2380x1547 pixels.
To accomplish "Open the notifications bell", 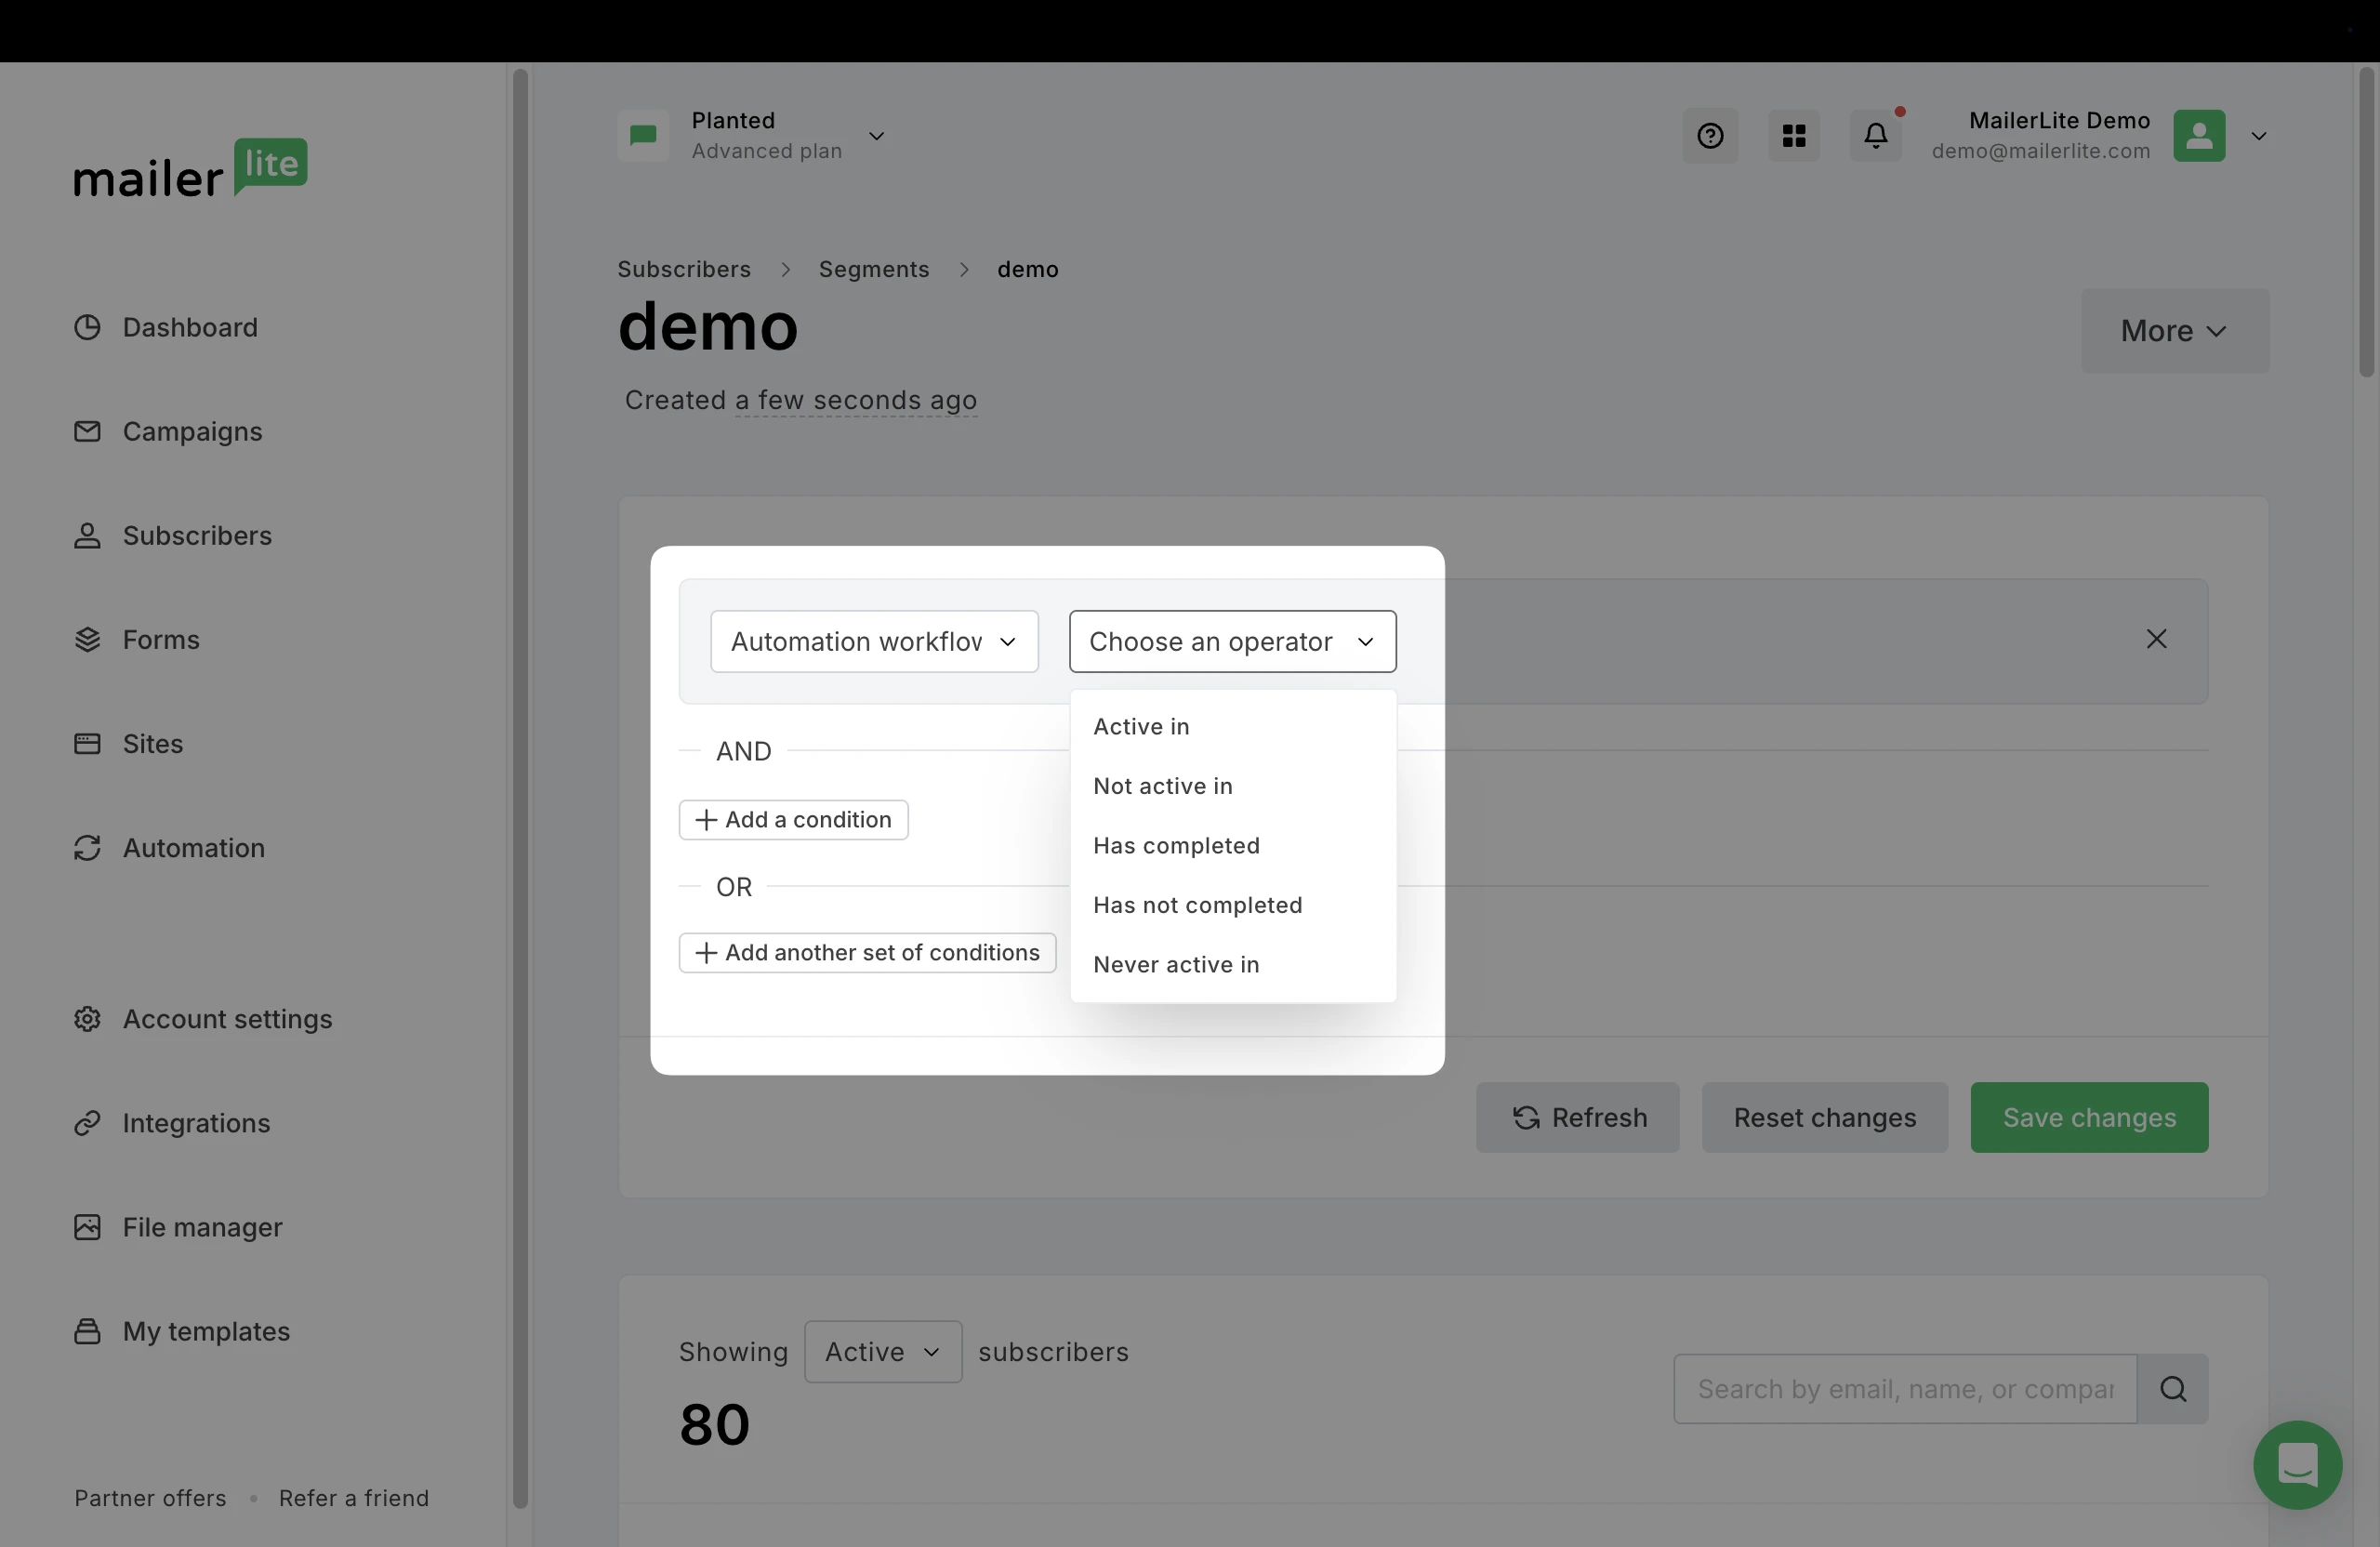I will (1876, 136).
